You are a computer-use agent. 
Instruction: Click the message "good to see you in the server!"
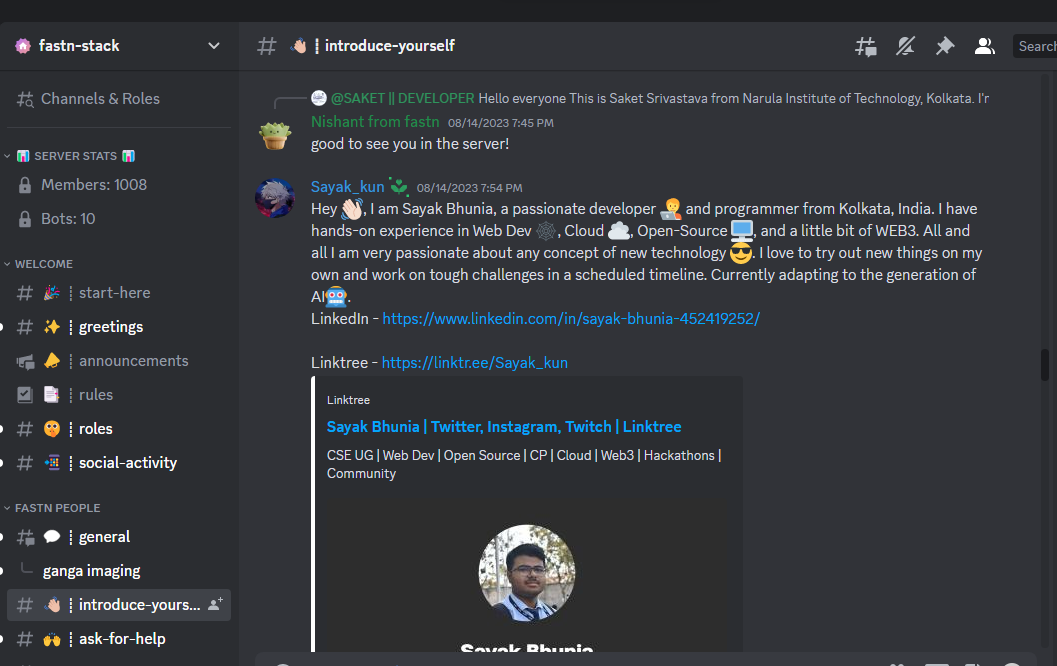(x=410, y=144)
